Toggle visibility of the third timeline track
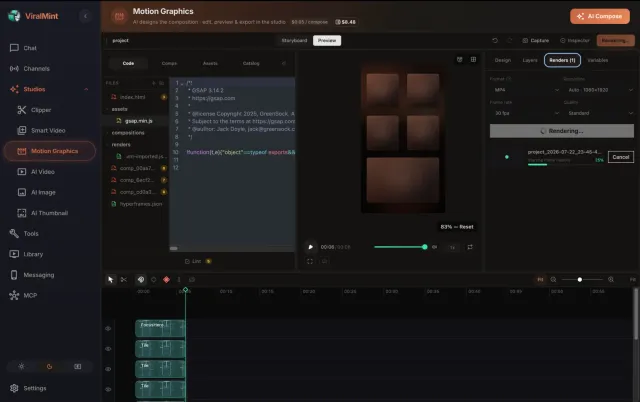The width and height of the screenshot is (640, 402). tap(108, 369)
